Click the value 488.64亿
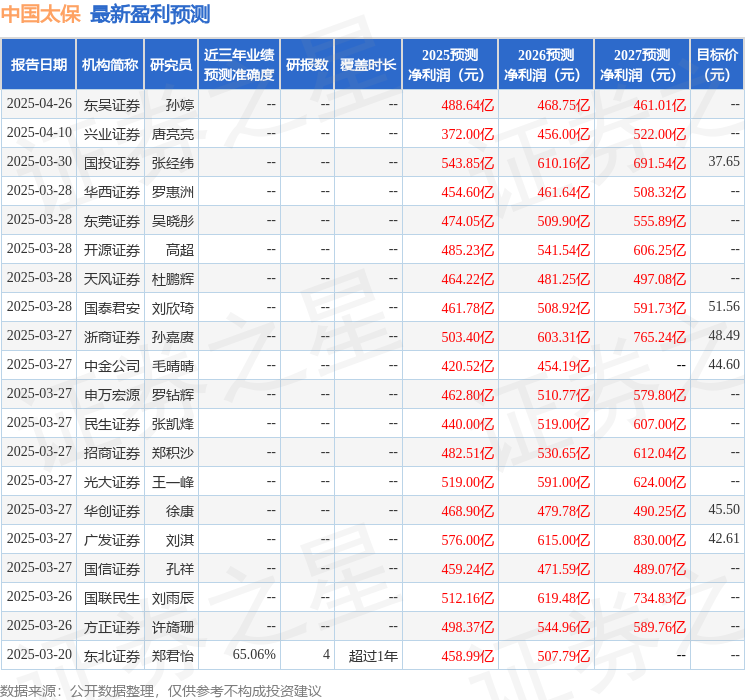 click(x=468, y=105)
